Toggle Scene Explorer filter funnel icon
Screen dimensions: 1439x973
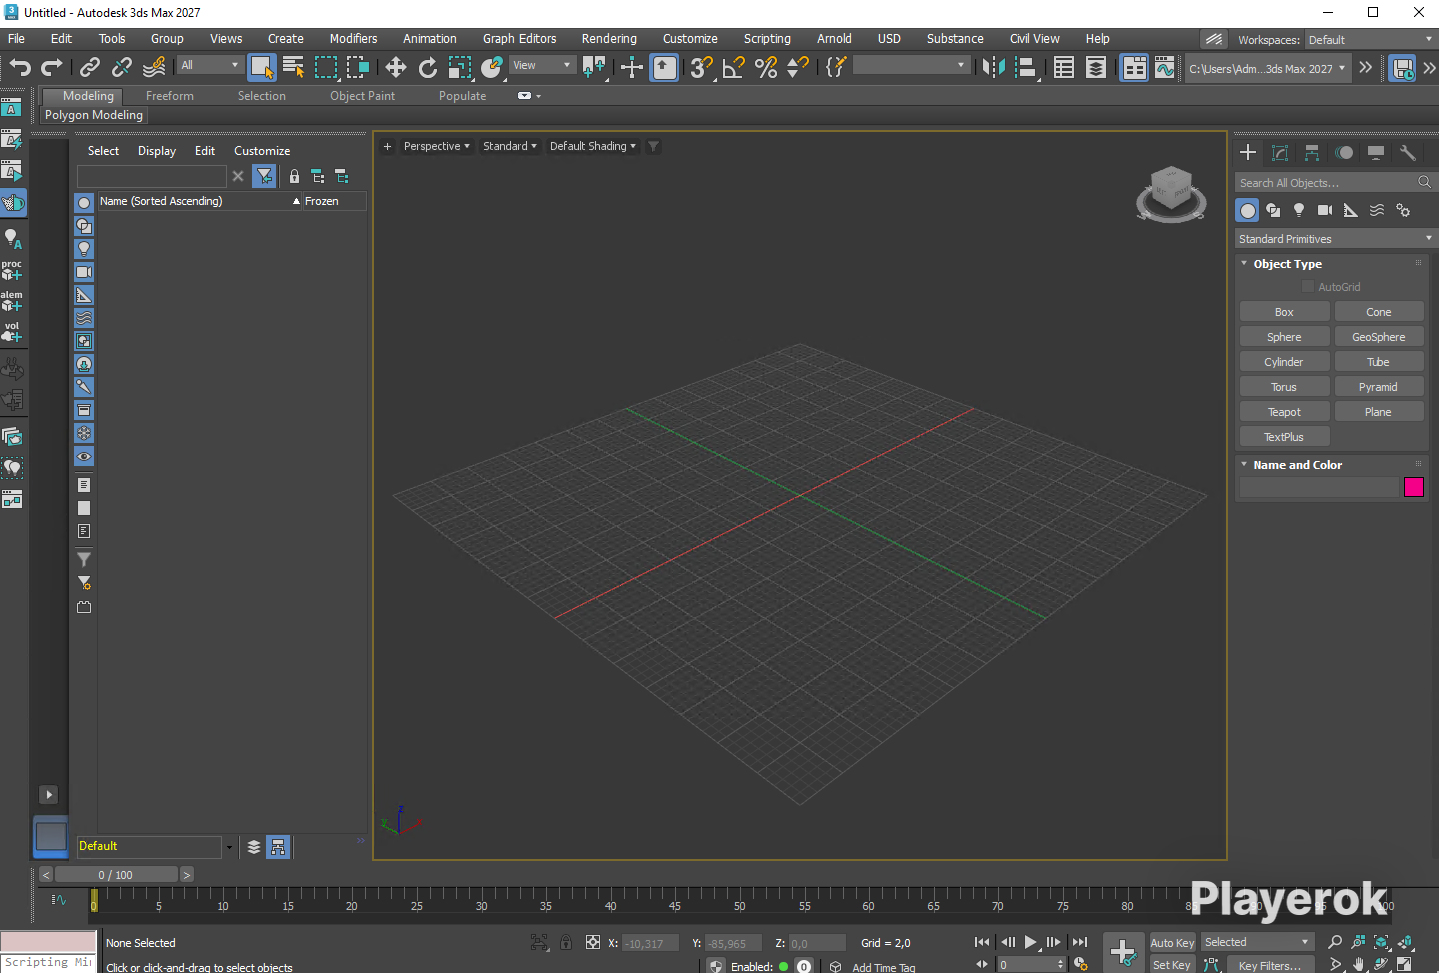(264, 176)
